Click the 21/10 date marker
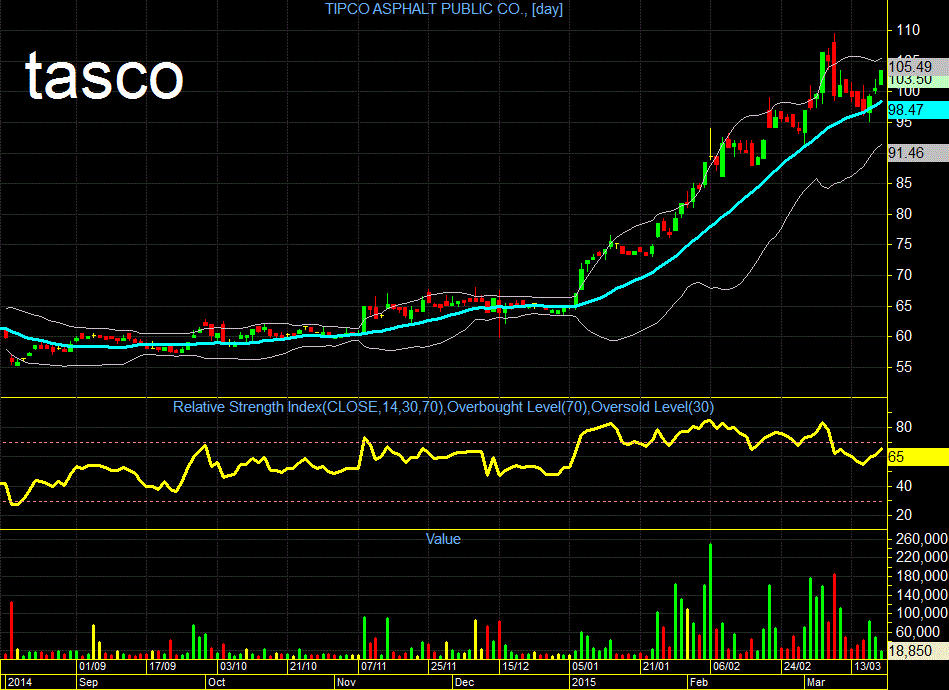This screenshot has height=690, width=949. [x=303, y=666]
